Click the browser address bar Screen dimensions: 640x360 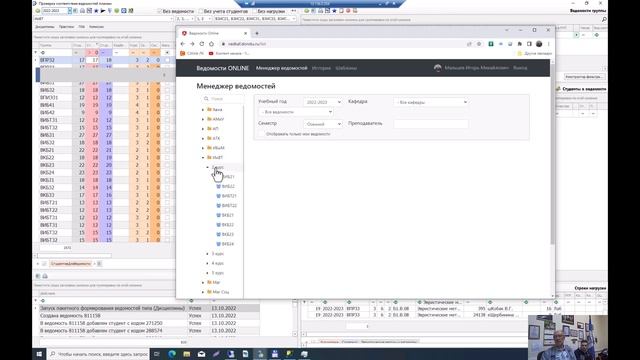tap(343, 44)
